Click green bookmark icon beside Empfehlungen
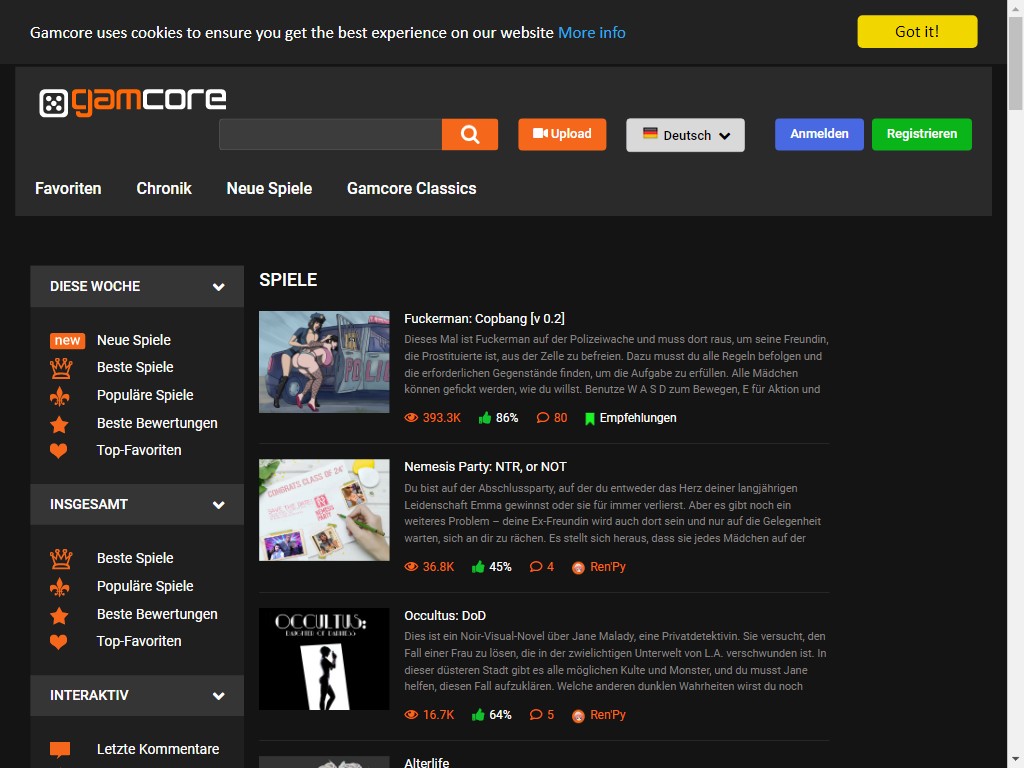Image resolution: width=1024 pixels, height=768 pixels. click(590, 419)
